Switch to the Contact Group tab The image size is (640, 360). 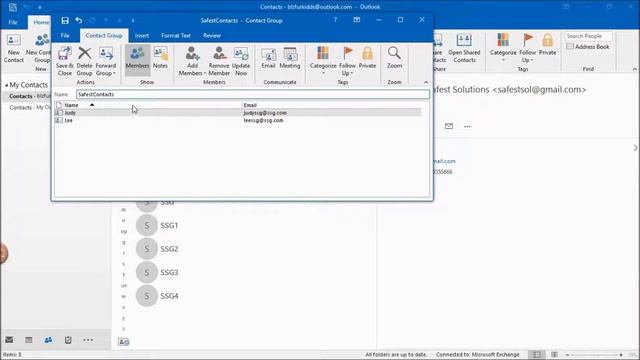point(104,36)
